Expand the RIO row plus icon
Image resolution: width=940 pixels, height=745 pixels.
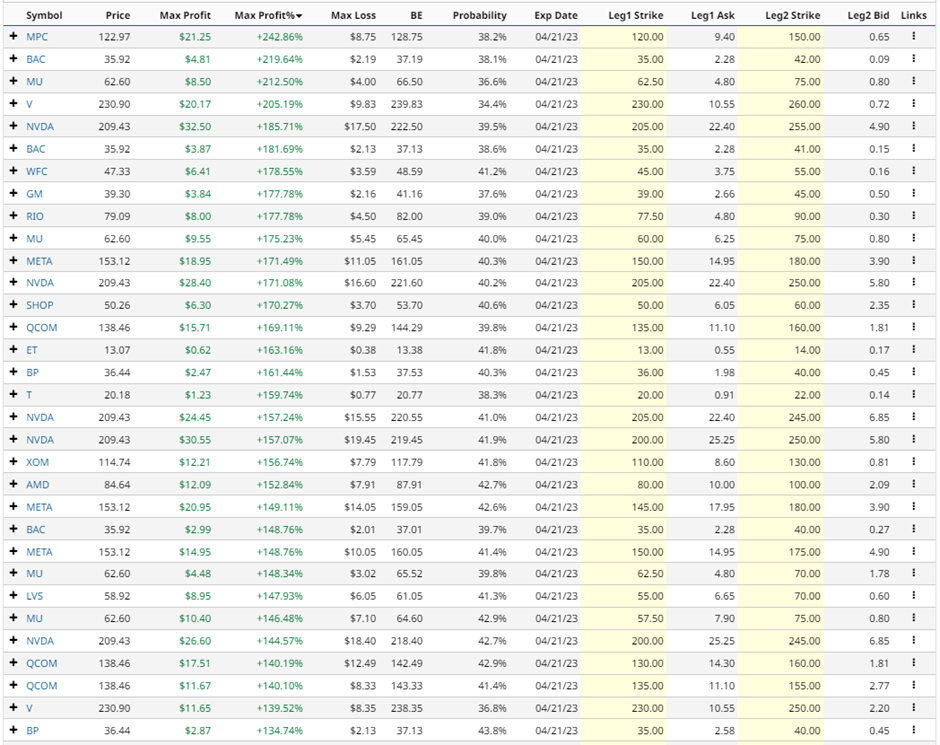[x=13, y=216]
